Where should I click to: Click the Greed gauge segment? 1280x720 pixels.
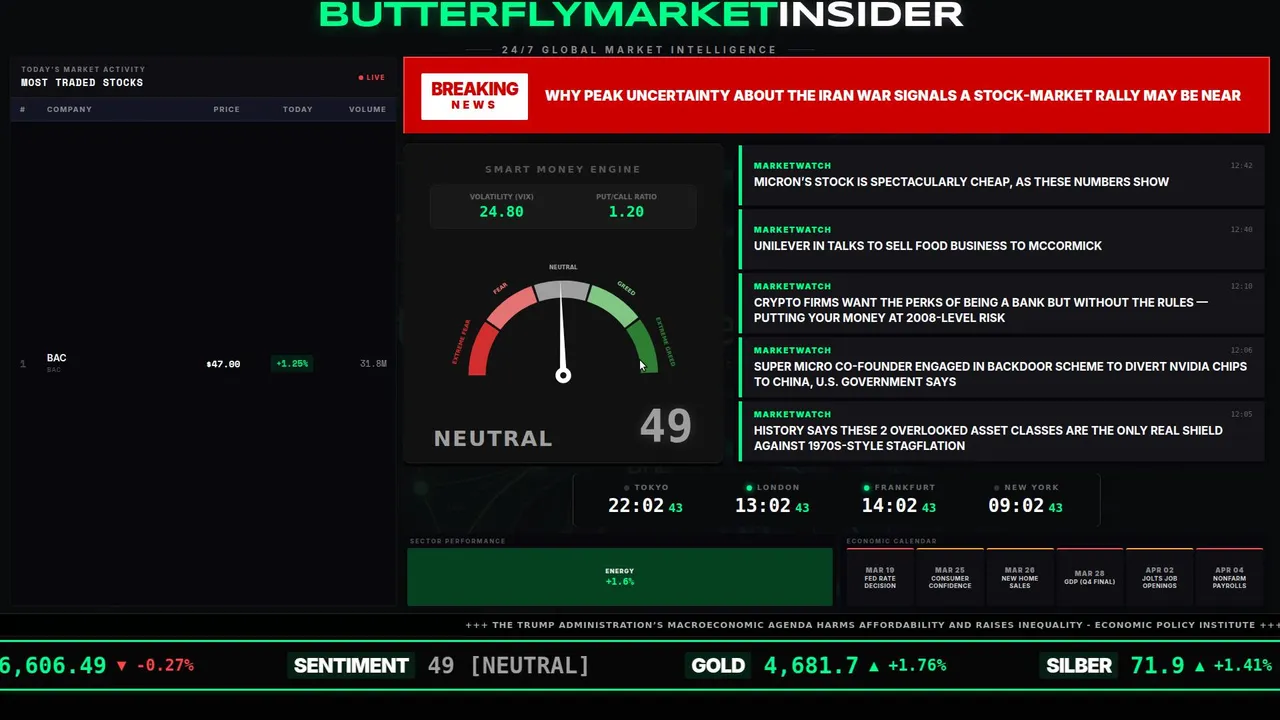(x=613, y=305)
